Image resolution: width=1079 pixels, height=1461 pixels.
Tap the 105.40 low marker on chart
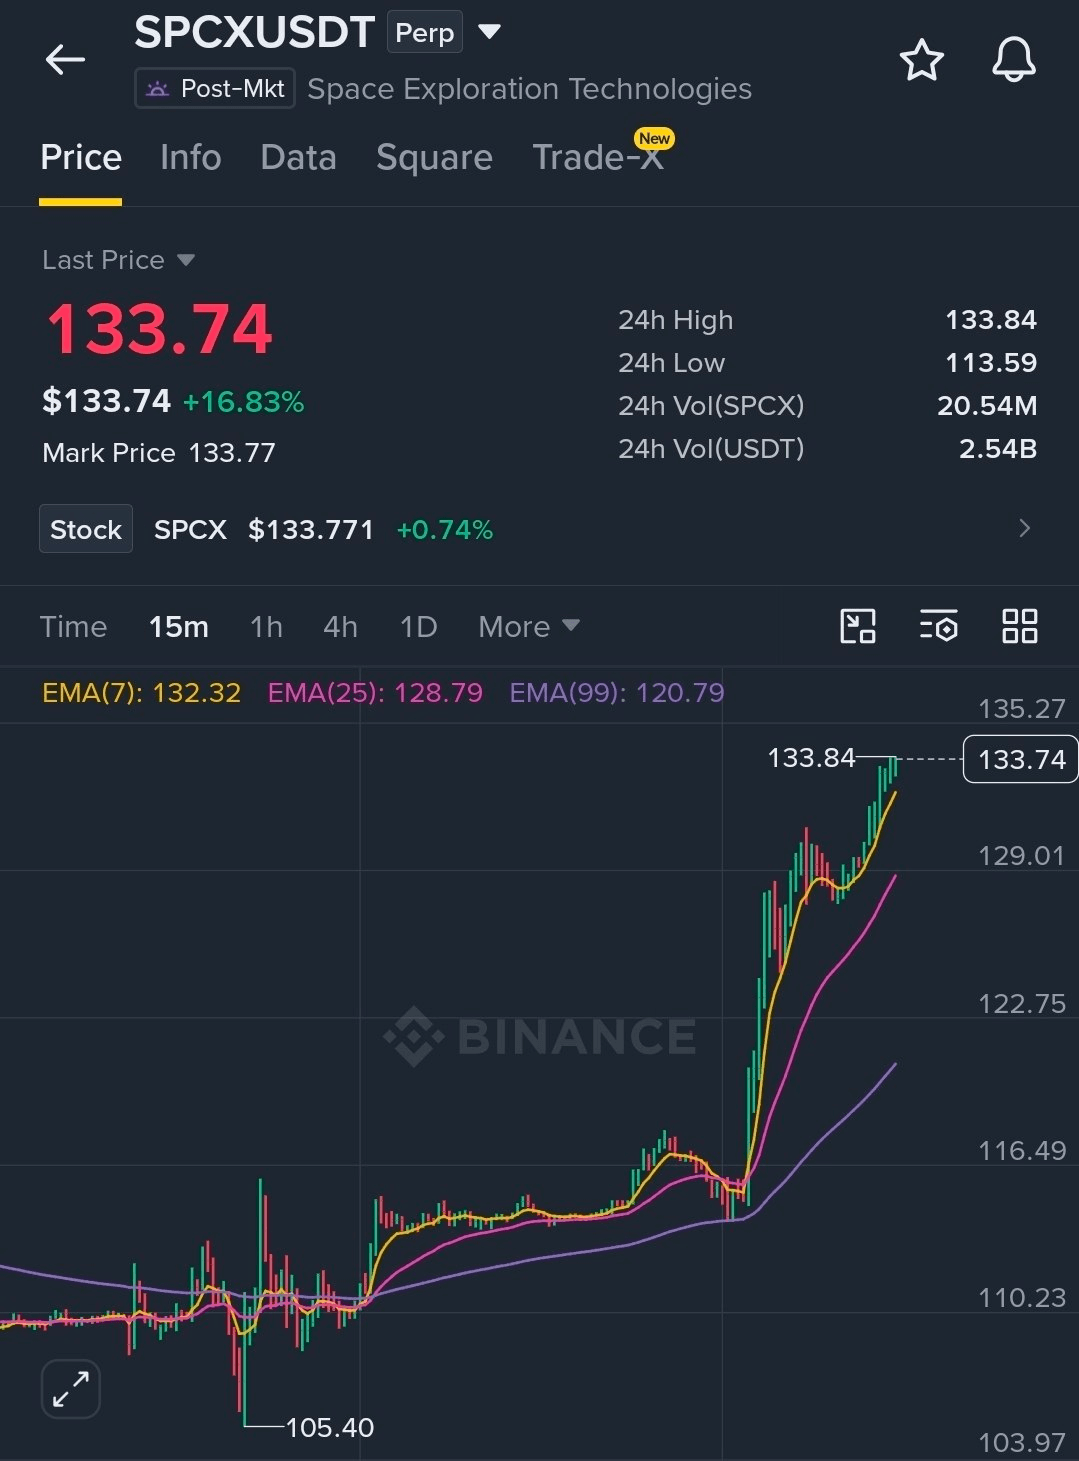(330, 1427)
